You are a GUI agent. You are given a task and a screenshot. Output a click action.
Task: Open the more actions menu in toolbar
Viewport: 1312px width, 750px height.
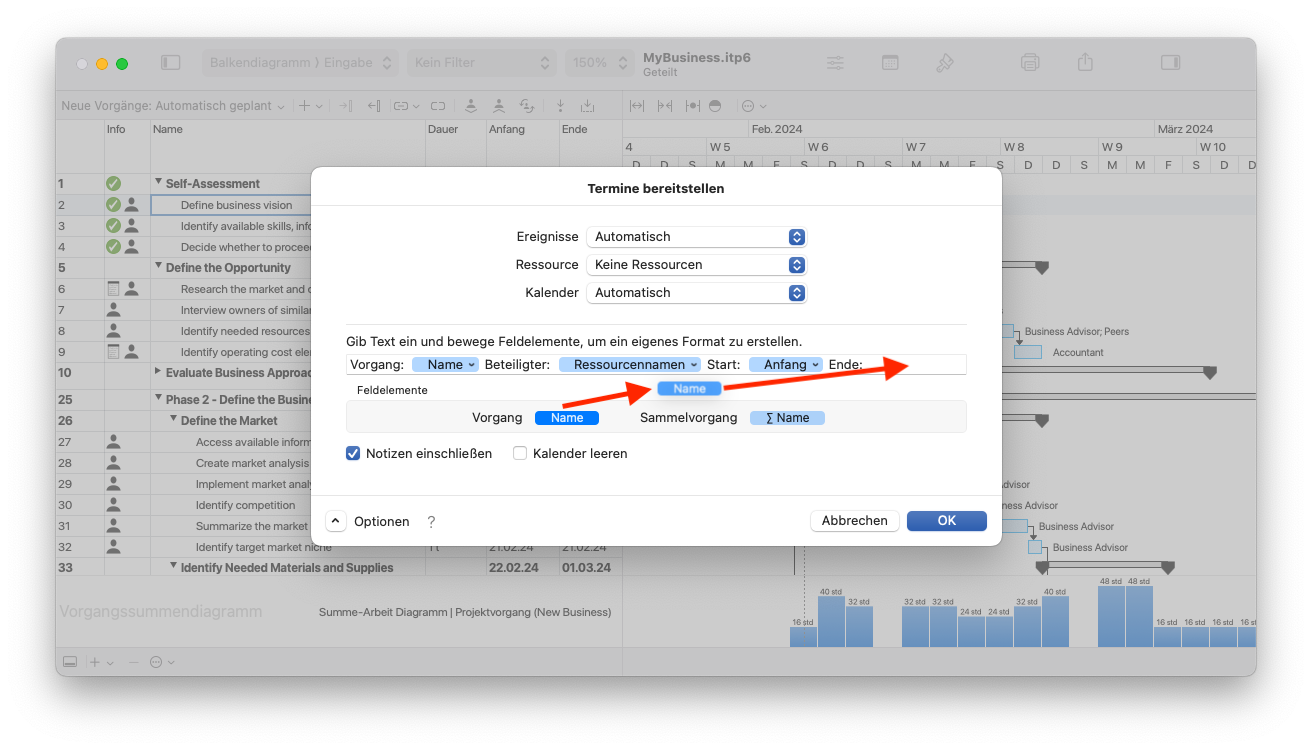click(753, 105)
